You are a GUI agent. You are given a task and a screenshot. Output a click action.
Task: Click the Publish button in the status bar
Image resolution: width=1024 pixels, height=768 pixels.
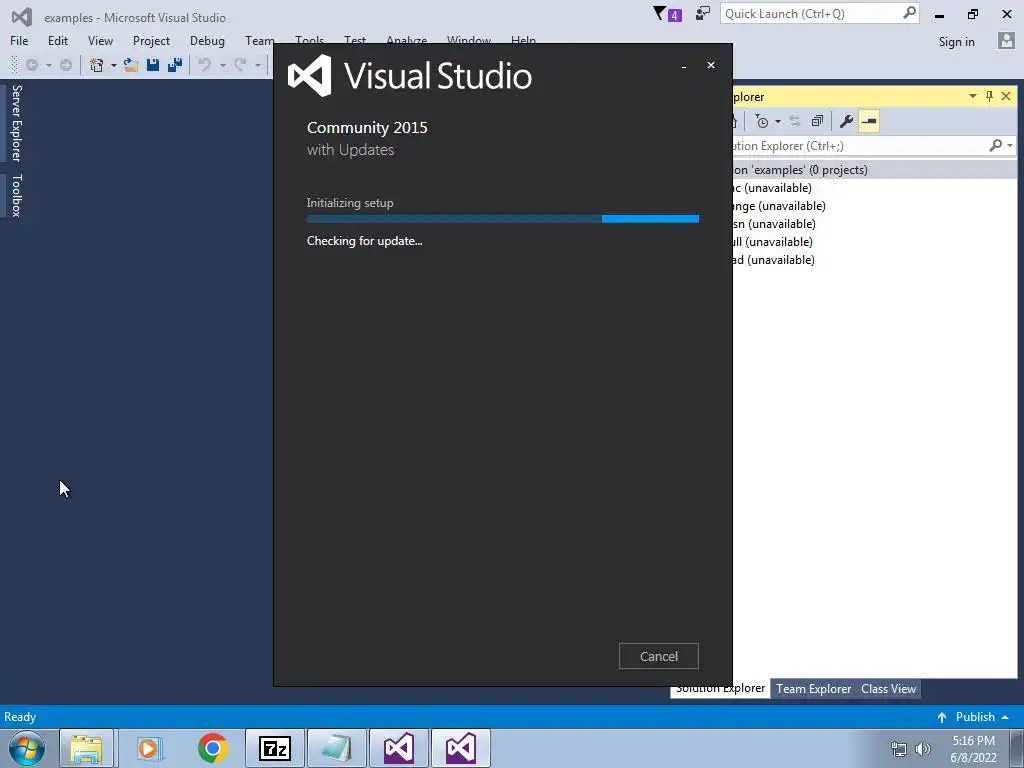point(973,717)
